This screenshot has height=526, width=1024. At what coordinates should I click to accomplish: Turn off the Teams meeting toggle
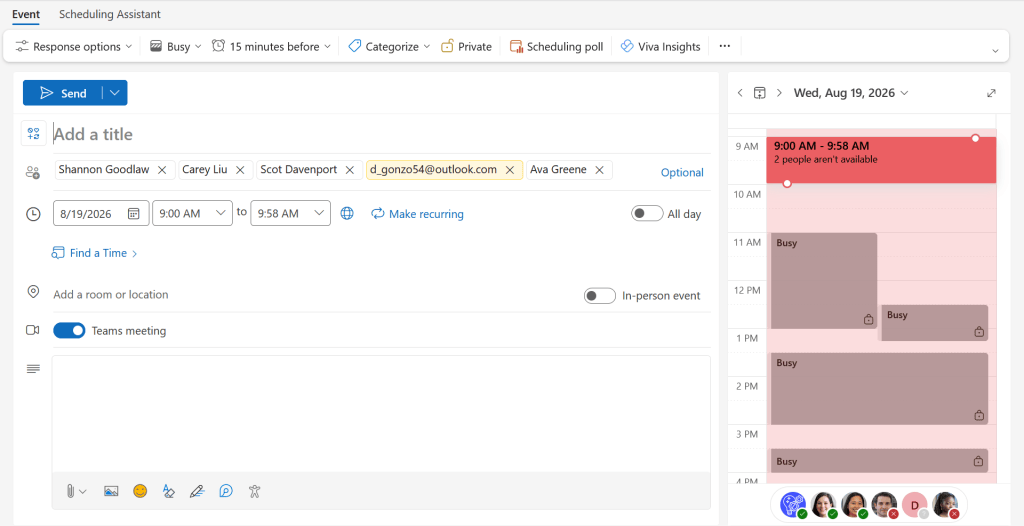(x=69, y=331)
